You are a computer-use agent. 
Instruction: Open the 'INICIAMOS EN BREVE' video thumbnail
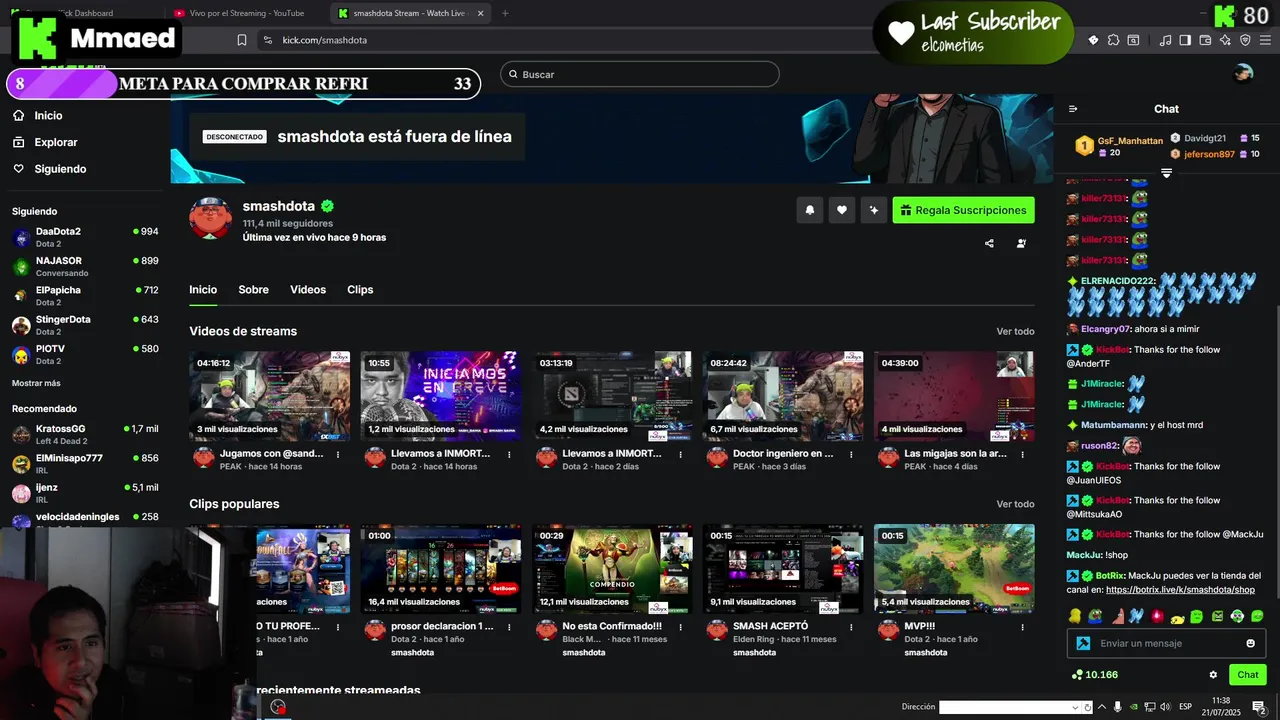pyautogui.click(x=440, y=396)
